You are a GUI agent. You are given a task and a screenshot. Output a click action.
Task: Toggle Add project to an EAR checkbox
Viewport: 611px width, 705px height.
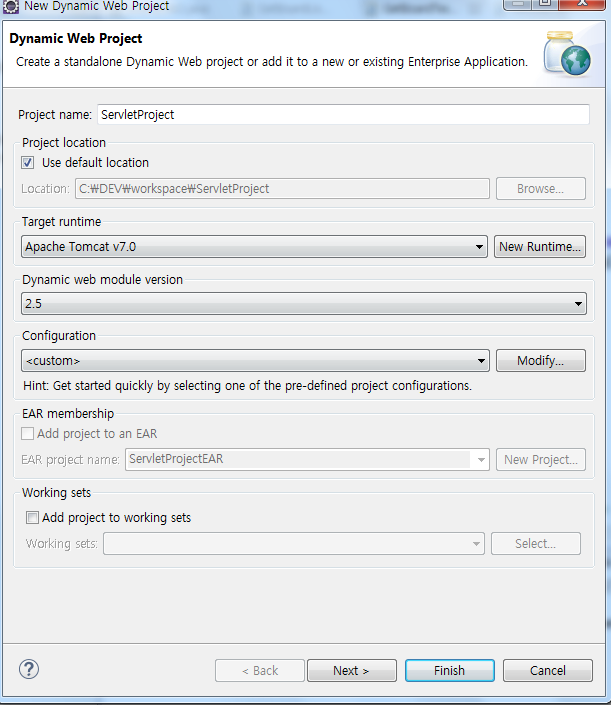point(27,433)
